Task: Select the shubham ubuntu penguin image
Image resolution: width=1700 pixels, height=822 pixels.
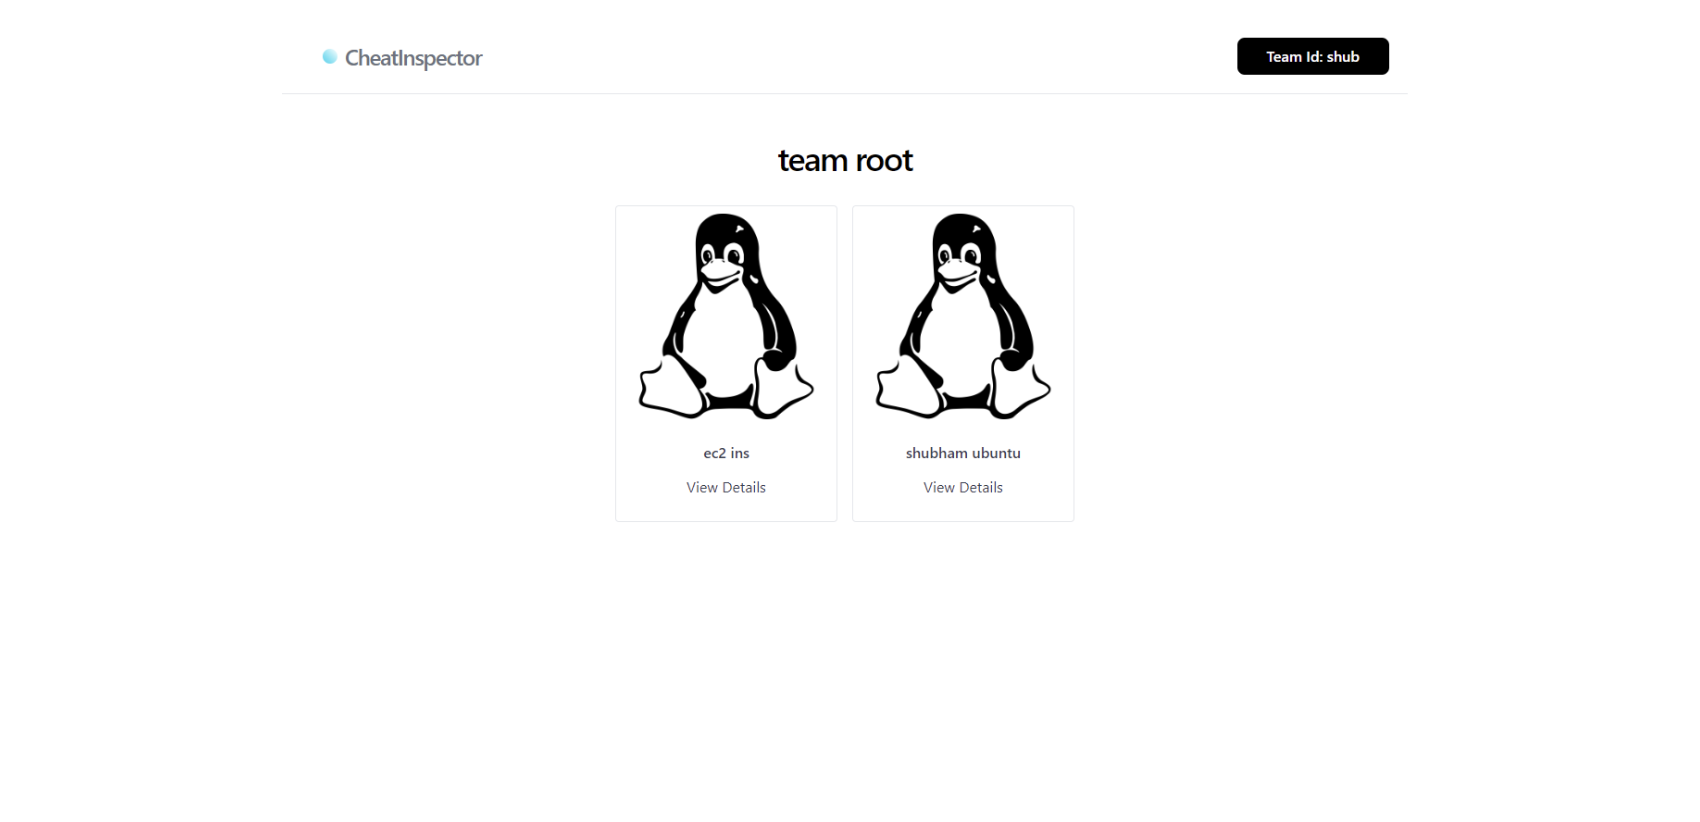Action: (963, 316)
